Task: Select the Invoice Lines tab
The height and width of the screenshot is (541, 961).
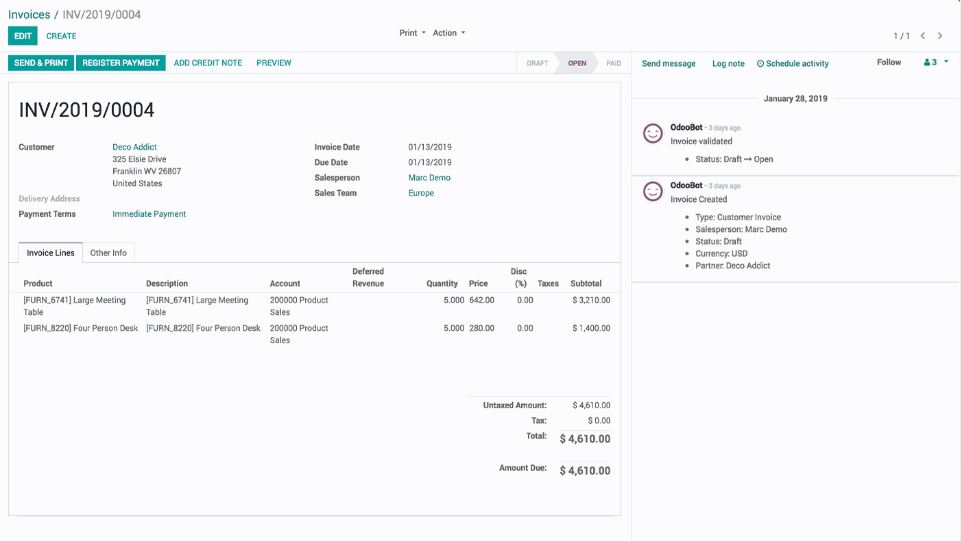Action: click(x=50, y=253)
